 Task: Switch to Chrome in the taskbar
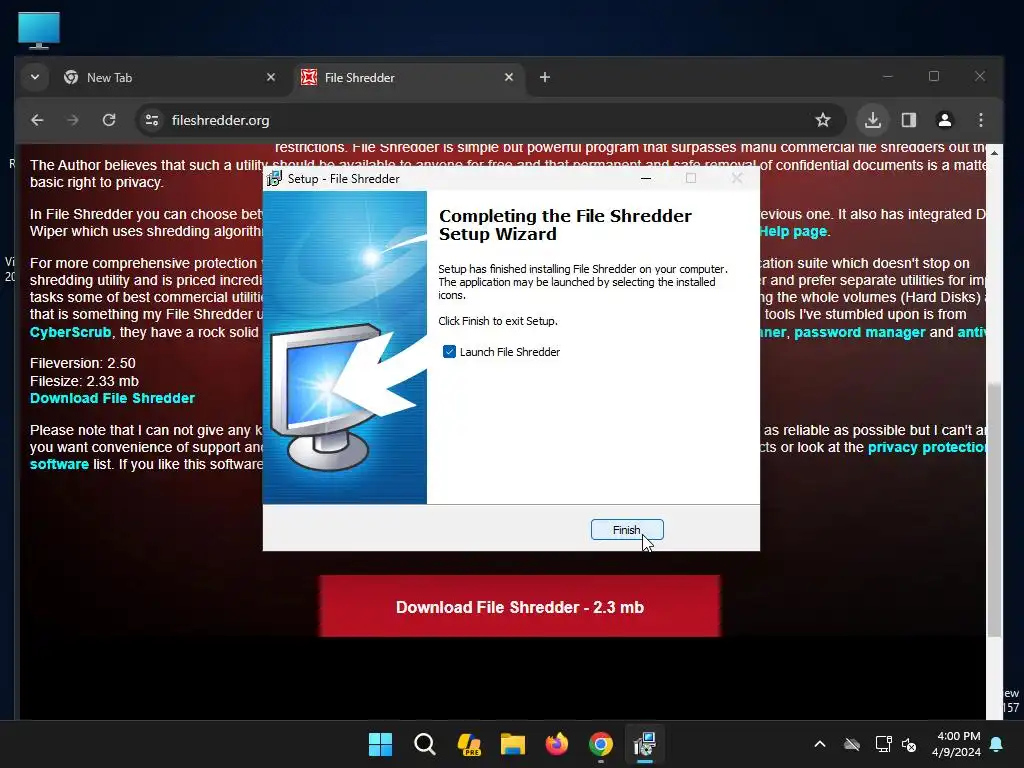[601, 744]
